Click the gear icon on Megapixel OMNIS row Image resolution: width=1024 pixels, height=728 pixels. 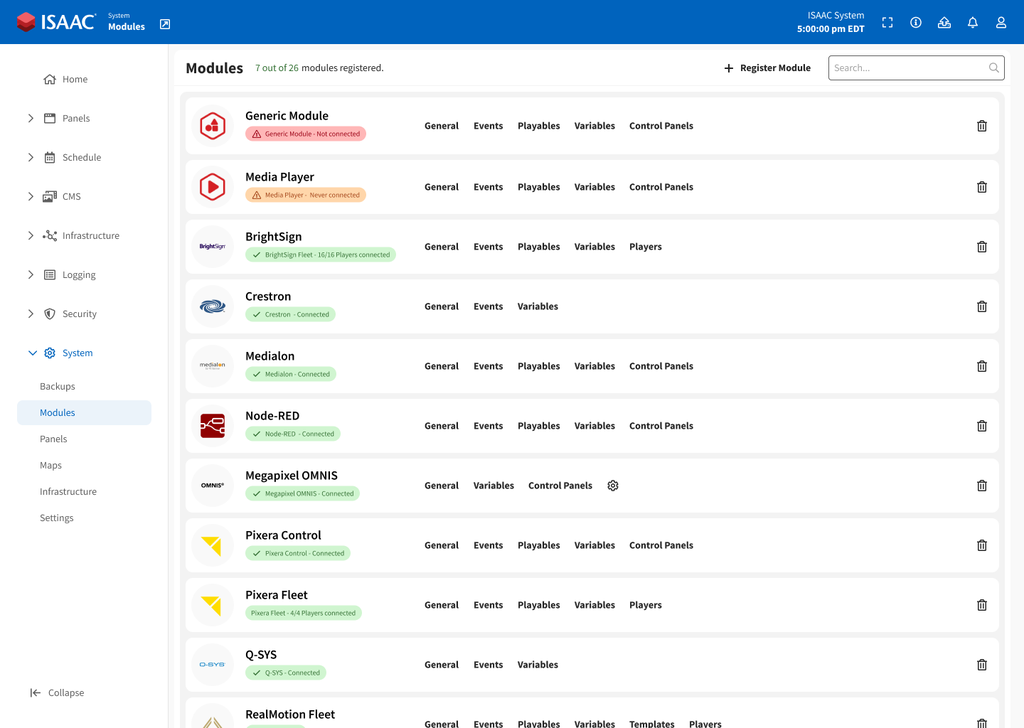pyautogui.click(x=613, y=486)
